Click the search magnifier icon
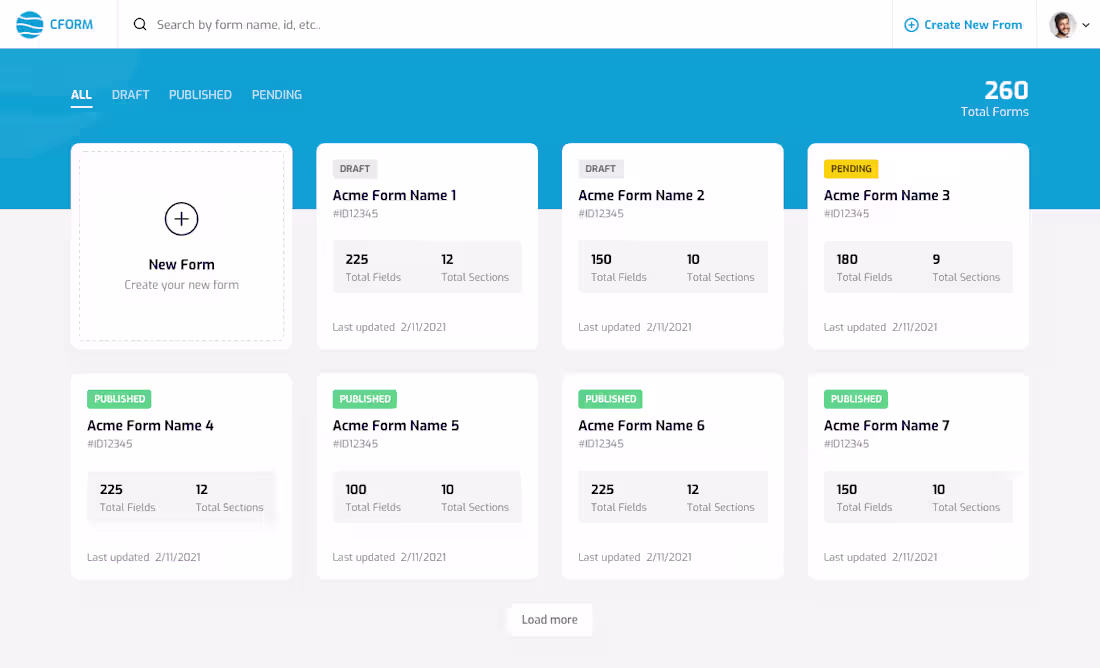The width and height of the screenshot is (1100, 668). [x=140, y=25]
